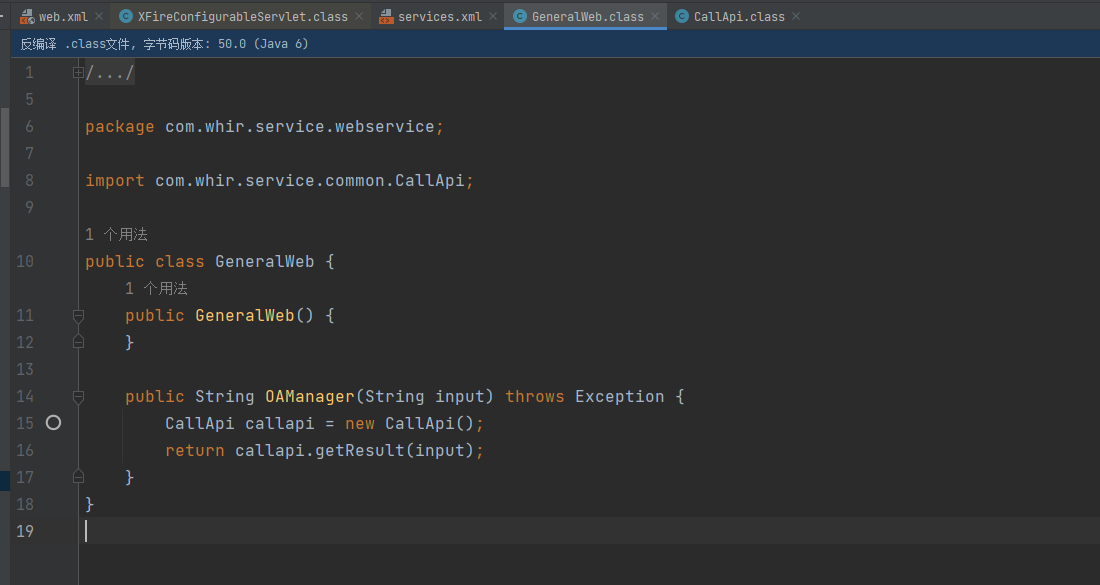Close the CallApi.class tab
This screenshot has height=585, width=1100.
(x=796, y=17)
